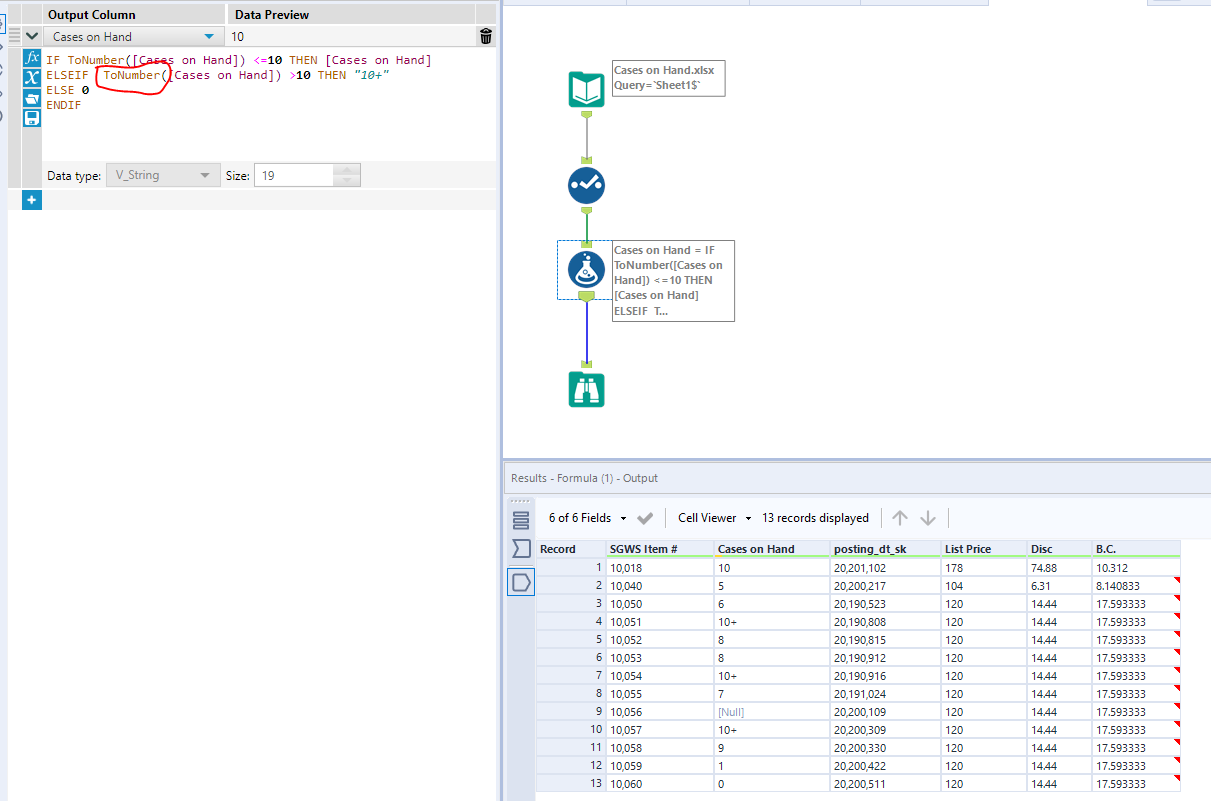The height and width of the screenshot is (801, 1211).
Task: Open the Cases on Hand column dropdown
Action: point(208,37)
